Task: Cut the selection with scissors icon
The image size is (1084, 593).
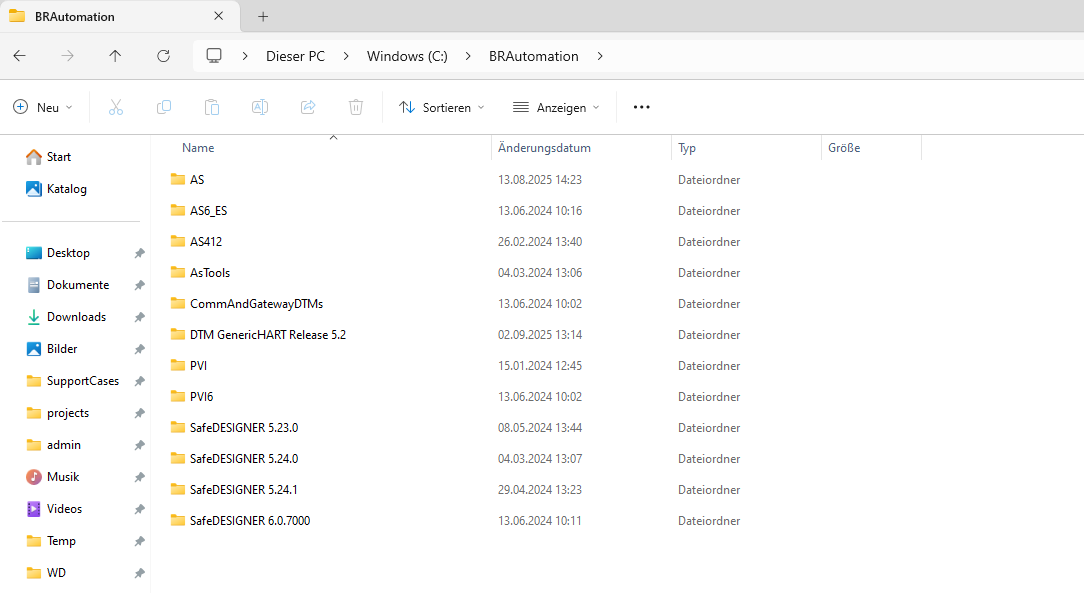Action: [x=115, y=107]
